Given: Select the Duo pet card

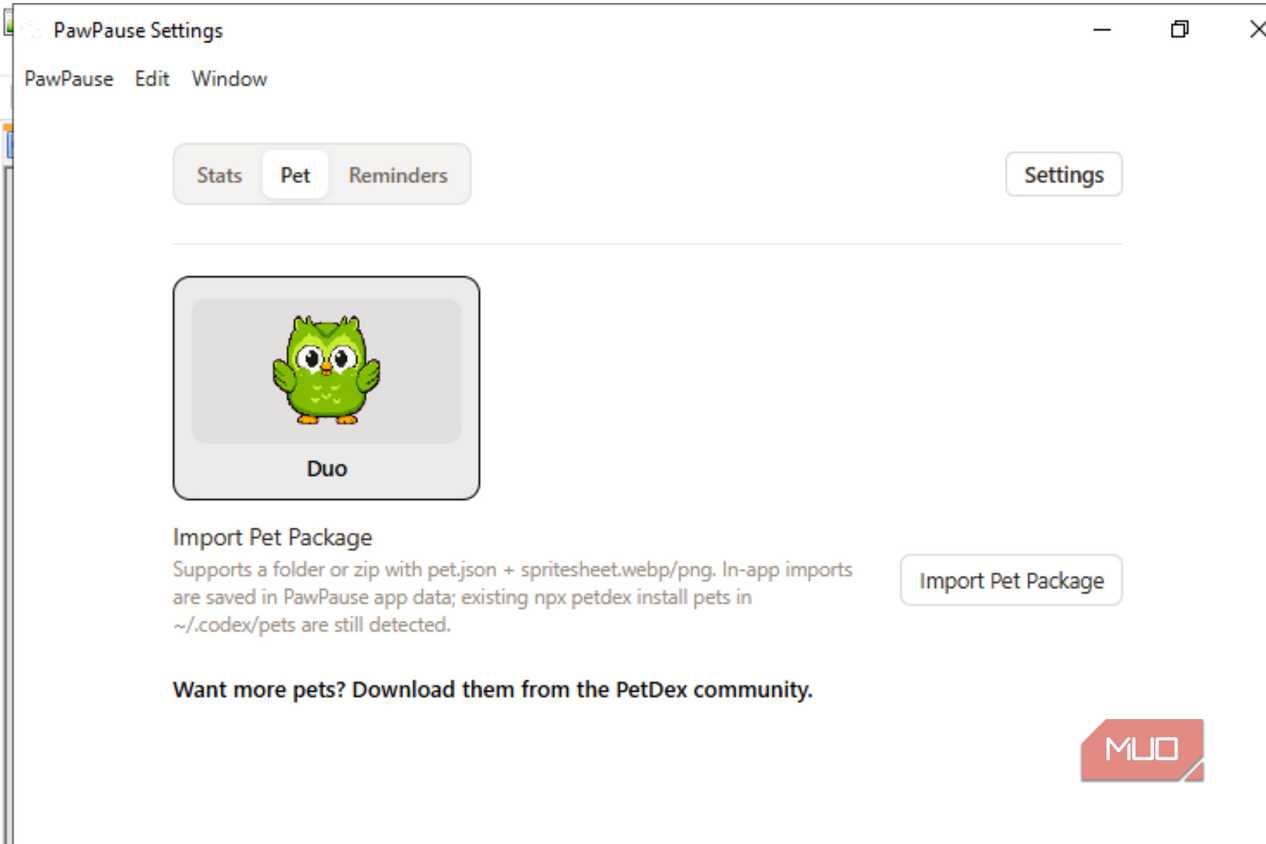Looking at the screenshot, I should click(x=326, y=388).
